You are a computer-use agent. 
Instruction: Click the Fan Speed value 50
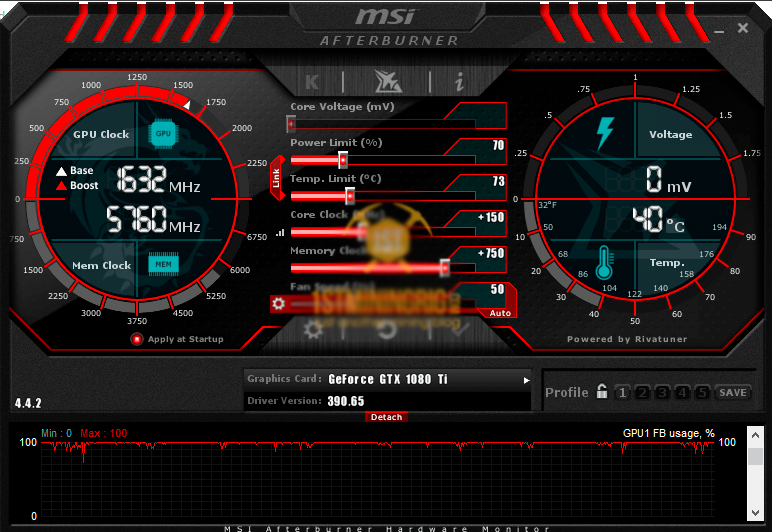497,289
